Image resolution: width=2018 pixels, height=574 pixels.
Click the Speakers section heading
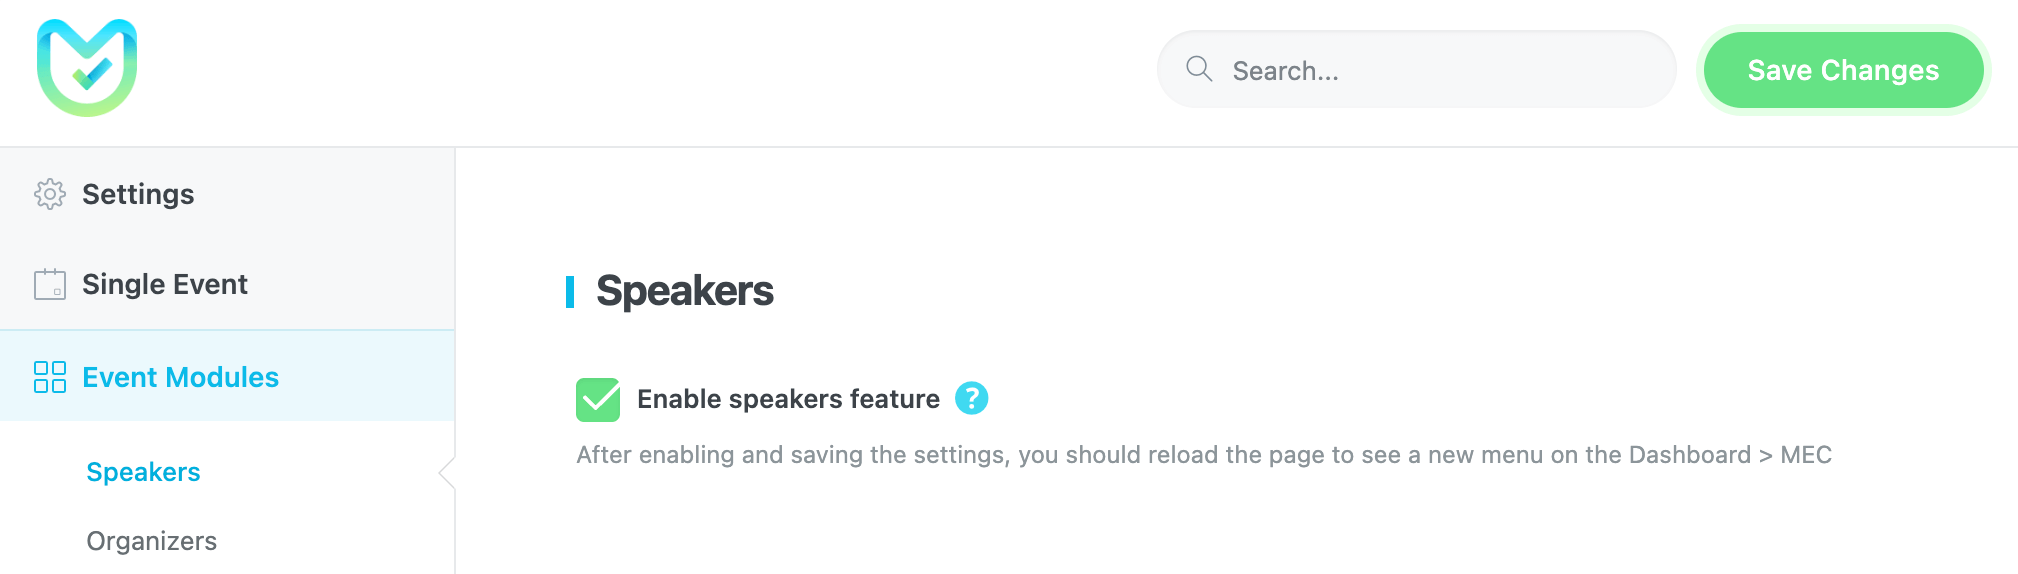pyautogui.click(x=684, y=291)
